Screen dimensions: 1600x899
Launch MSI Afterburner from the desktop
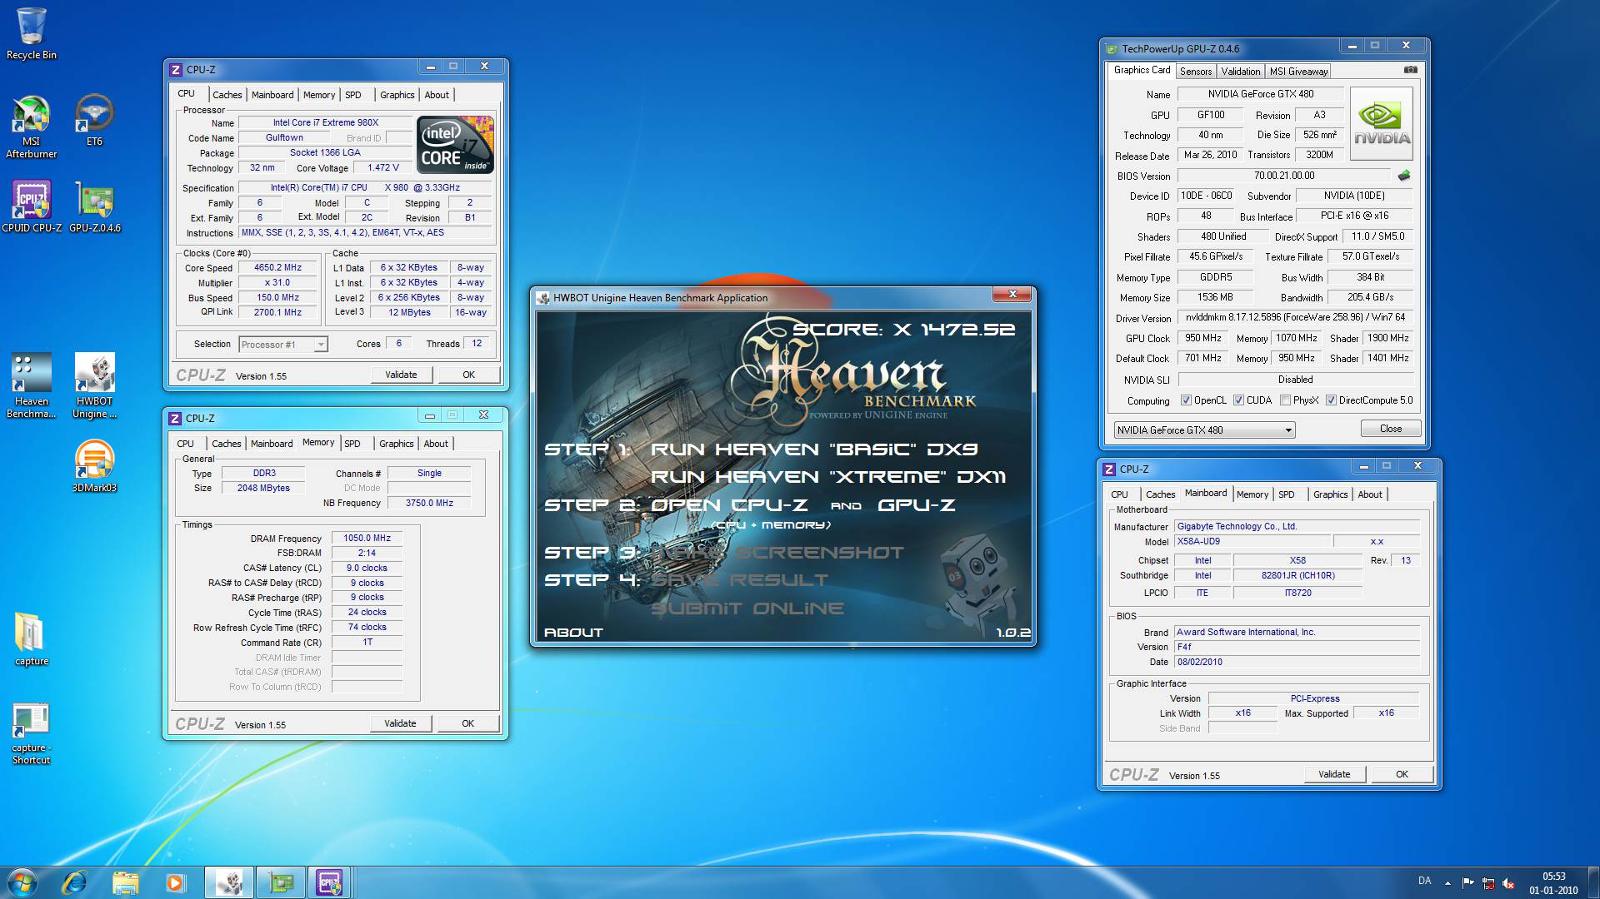[x=31, y=127]
